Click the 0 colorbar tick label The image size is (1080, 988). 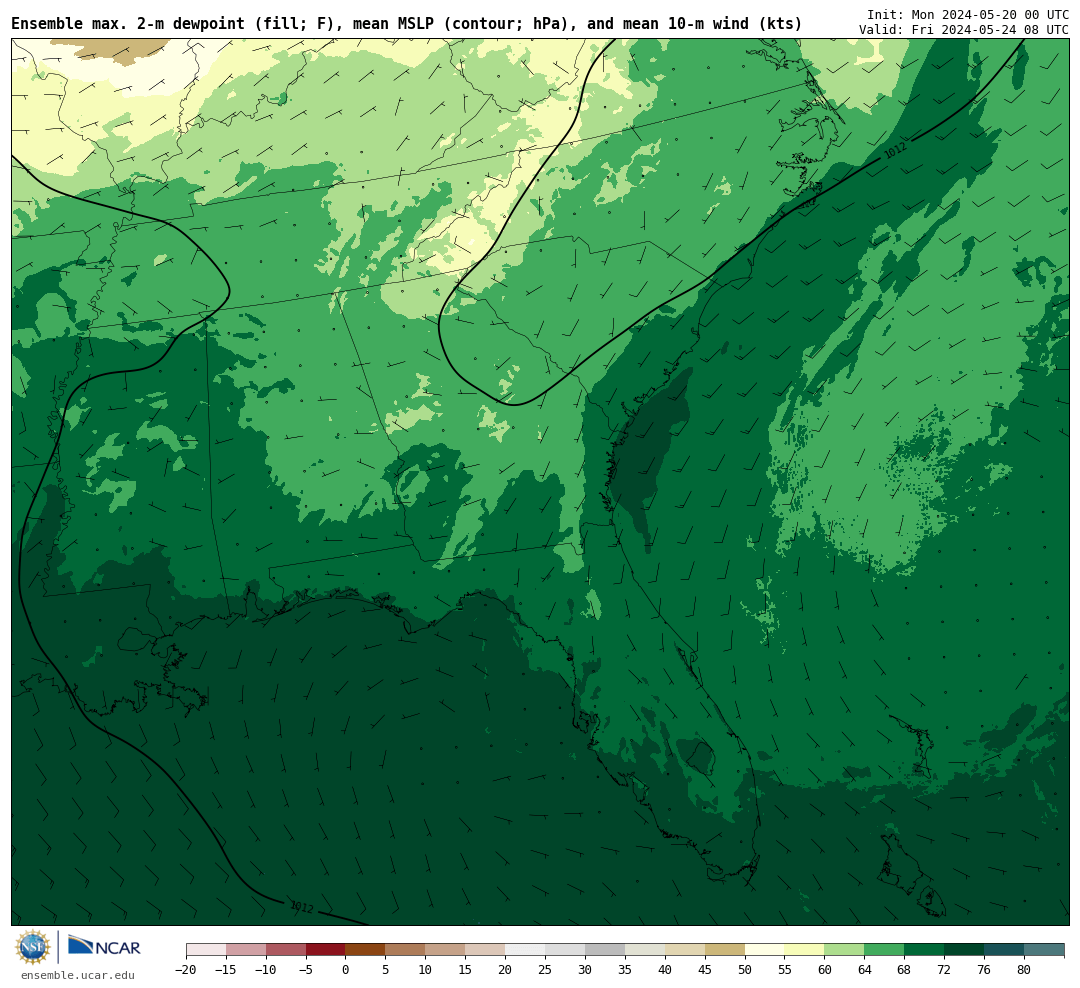coord(346,970)
